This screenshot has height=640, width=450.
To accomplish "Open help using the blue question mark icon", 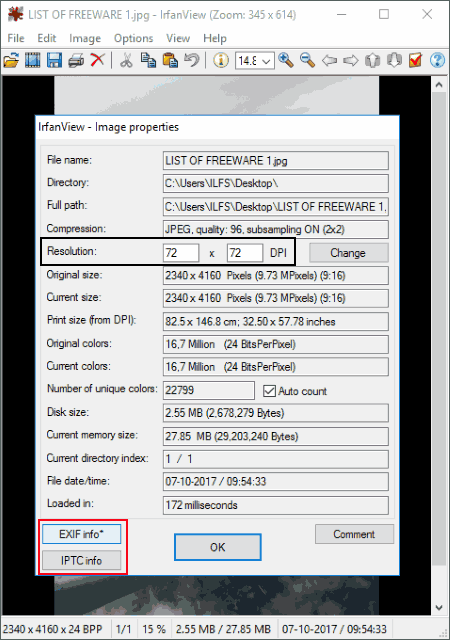I will coord(437,60).
